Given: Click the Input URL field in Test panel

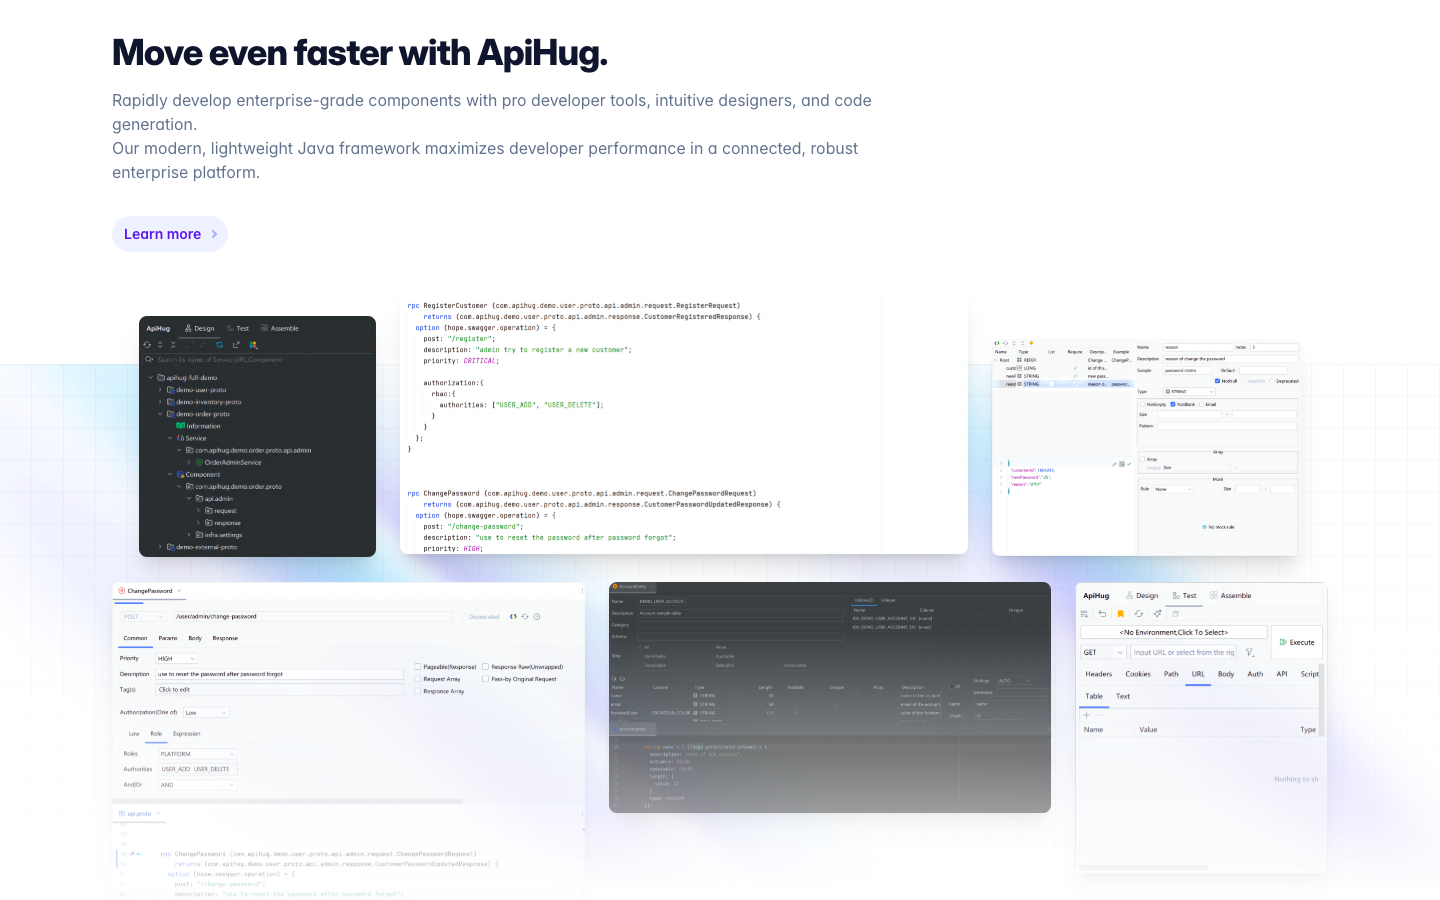Looking at the screenshot, I should [x=1184, y=652].
